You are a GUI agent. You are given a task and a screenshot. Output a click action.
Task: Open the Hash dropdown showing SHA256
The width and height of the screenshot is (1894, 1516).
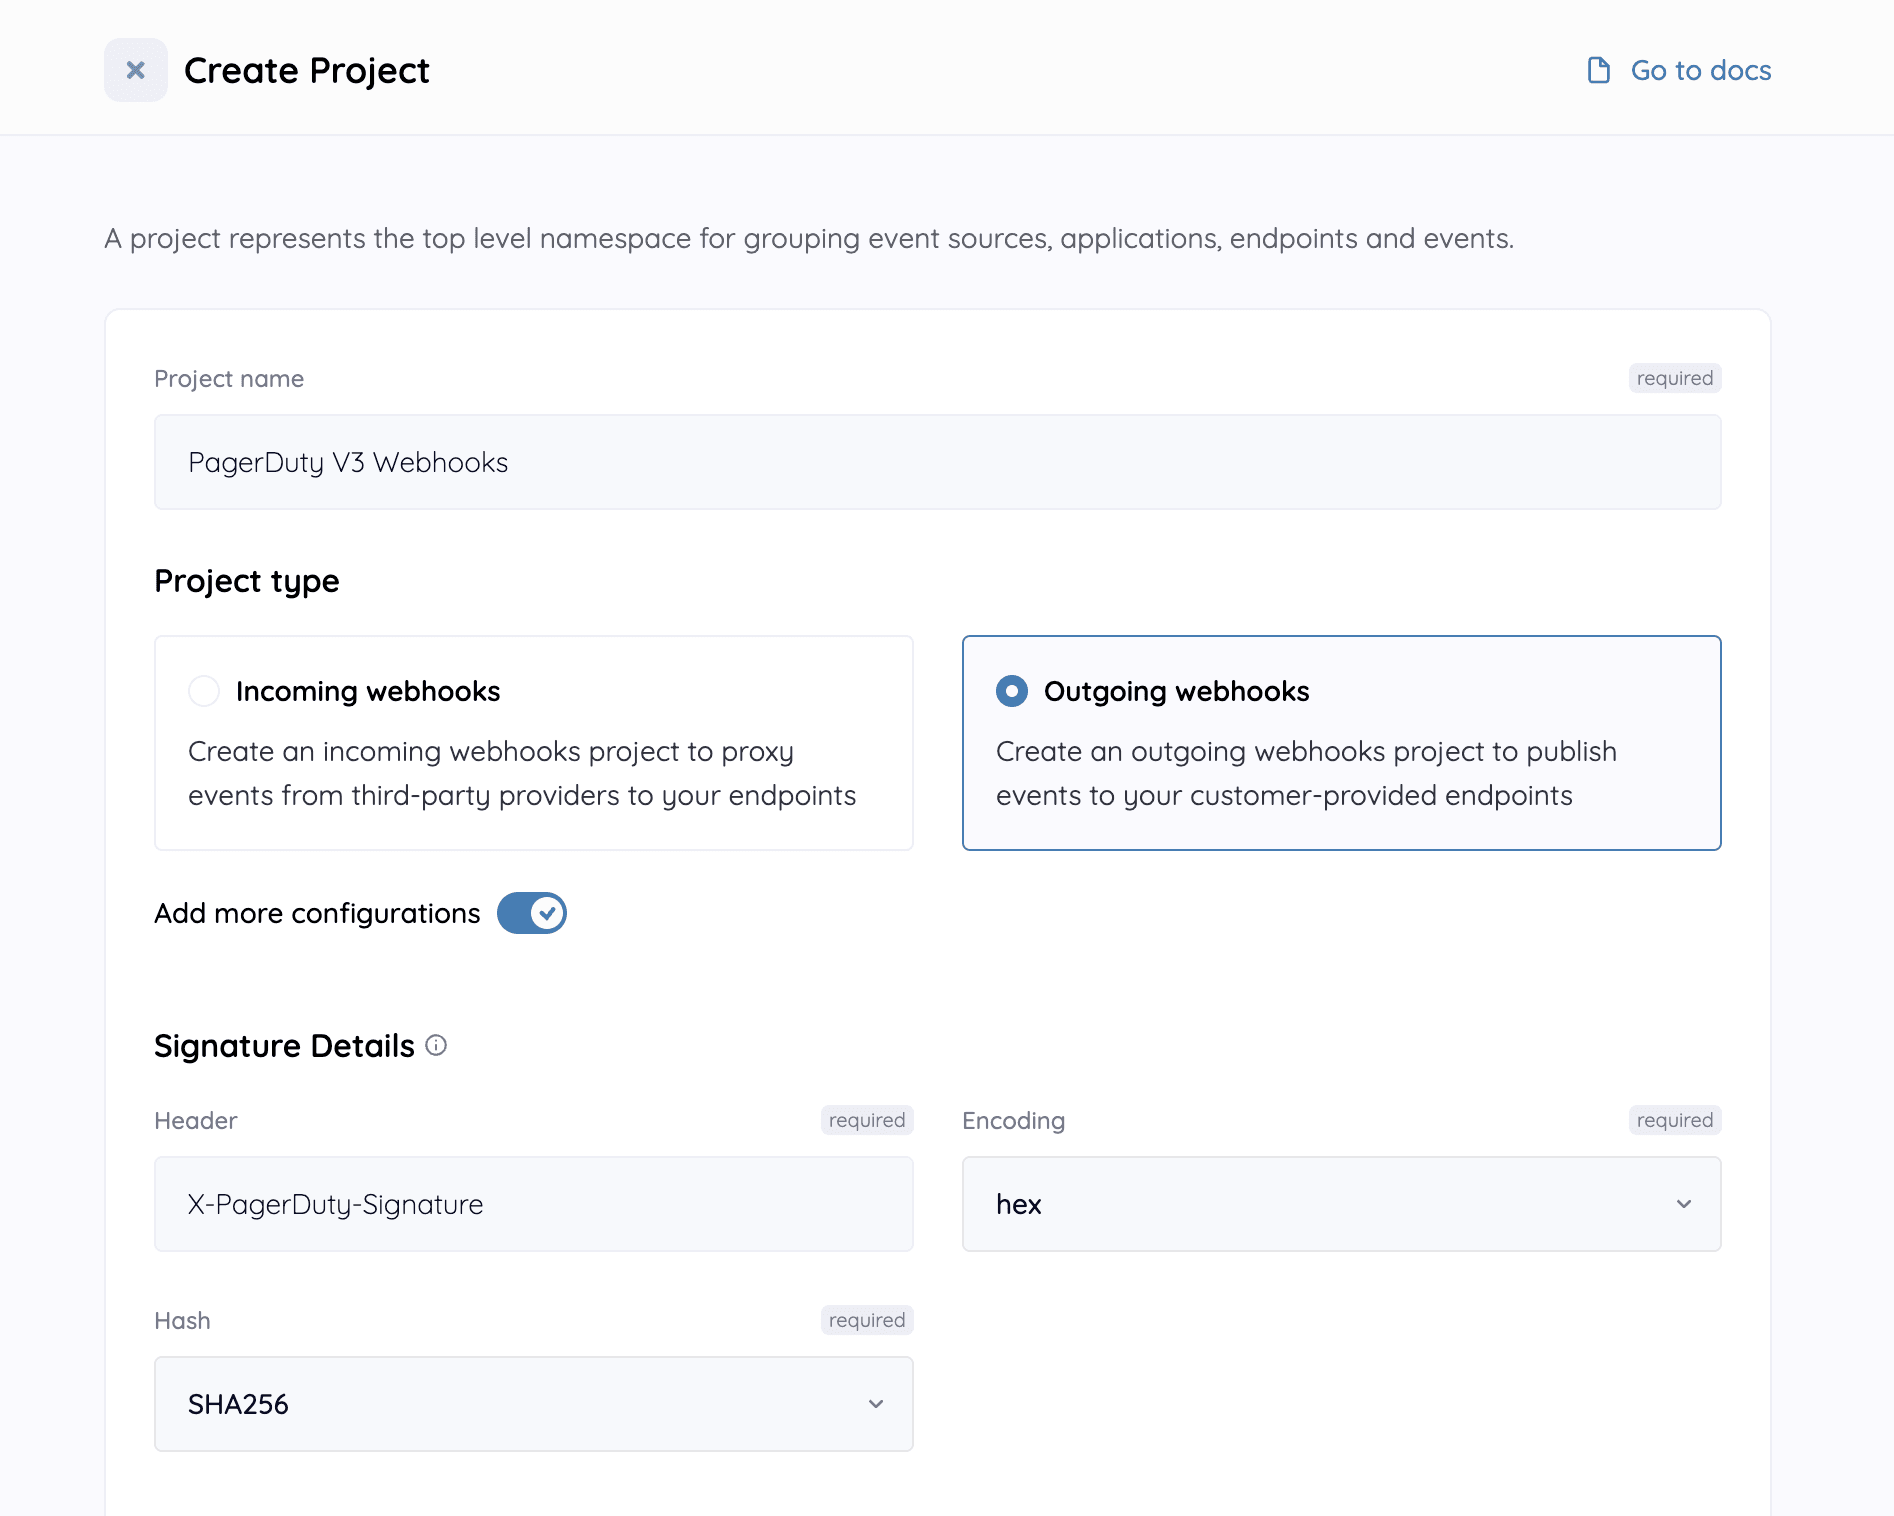click(x=533, y=1404)
